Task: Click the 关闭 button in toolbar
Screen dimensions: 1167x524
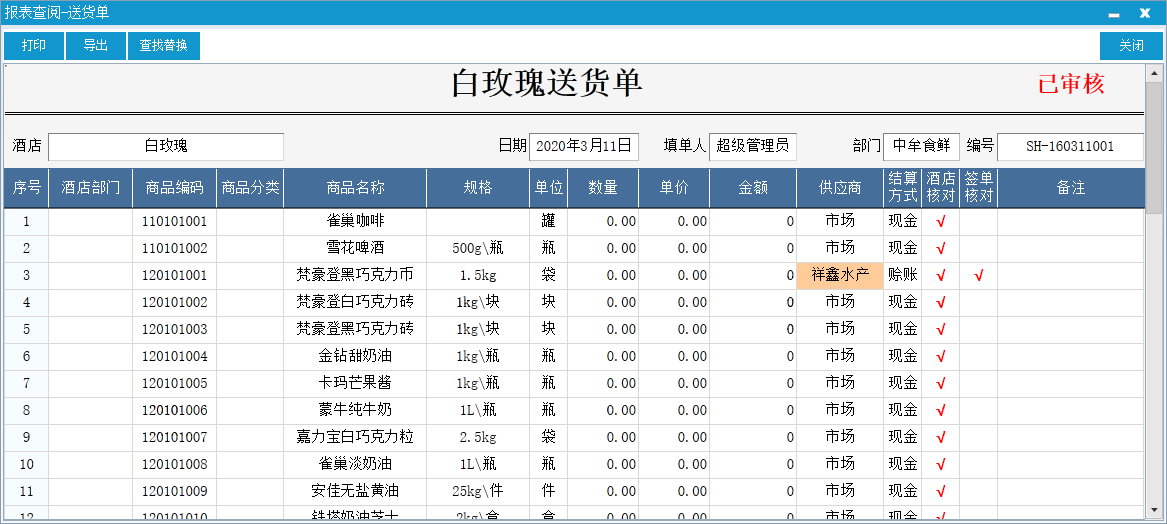Action: click(1131, 45)
